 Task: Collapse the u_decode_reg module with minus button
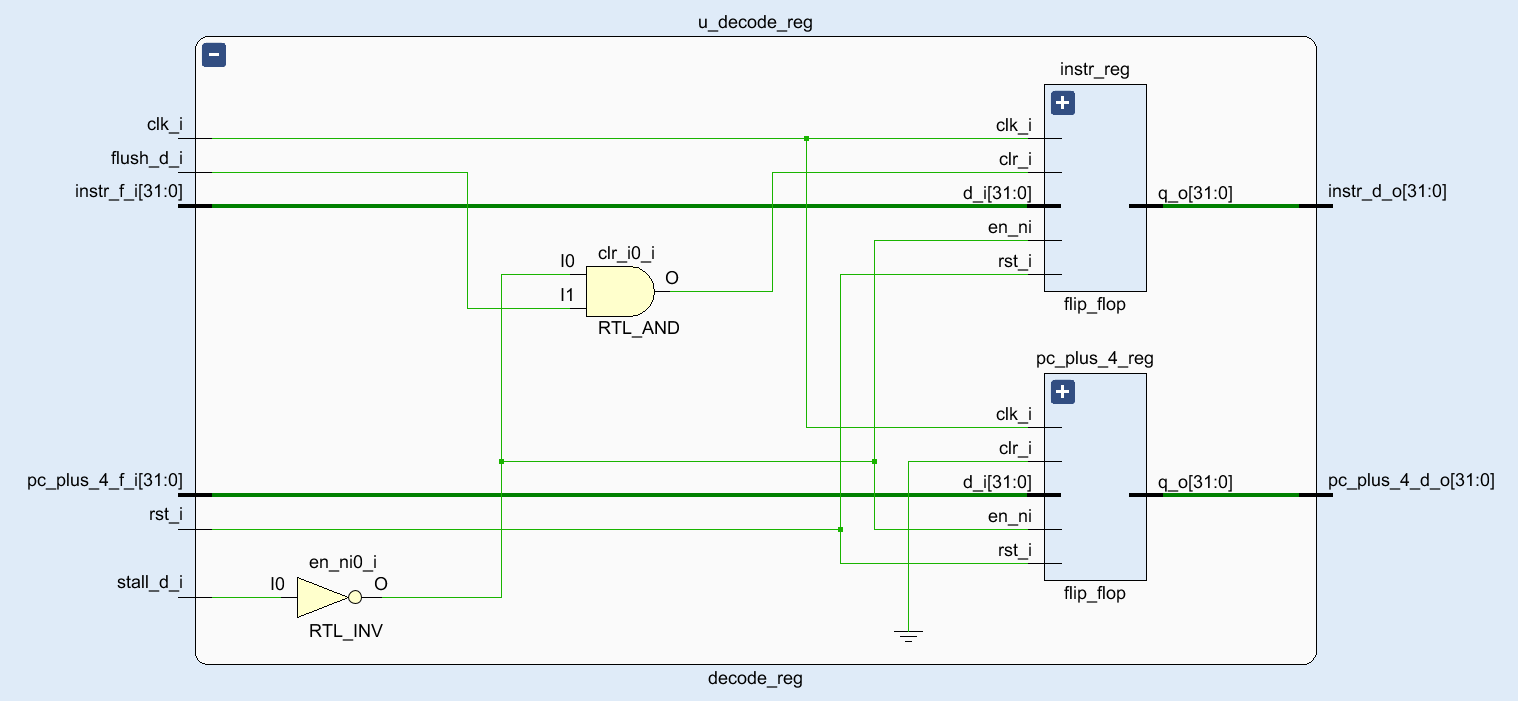213,55
